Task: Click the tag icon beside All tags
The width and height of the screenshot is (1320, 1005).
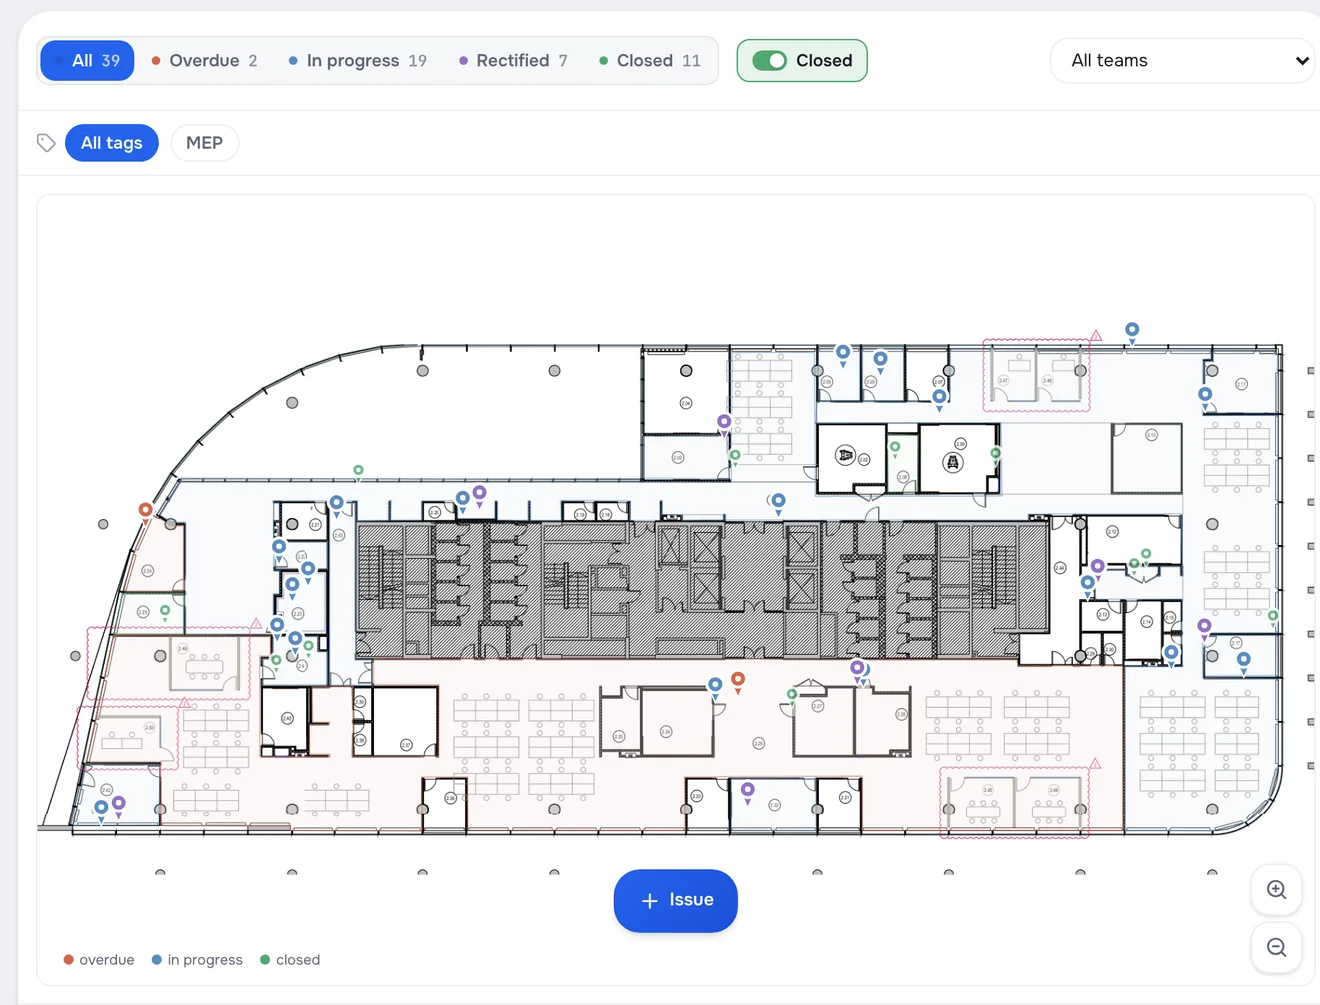Action: [46, 143]
